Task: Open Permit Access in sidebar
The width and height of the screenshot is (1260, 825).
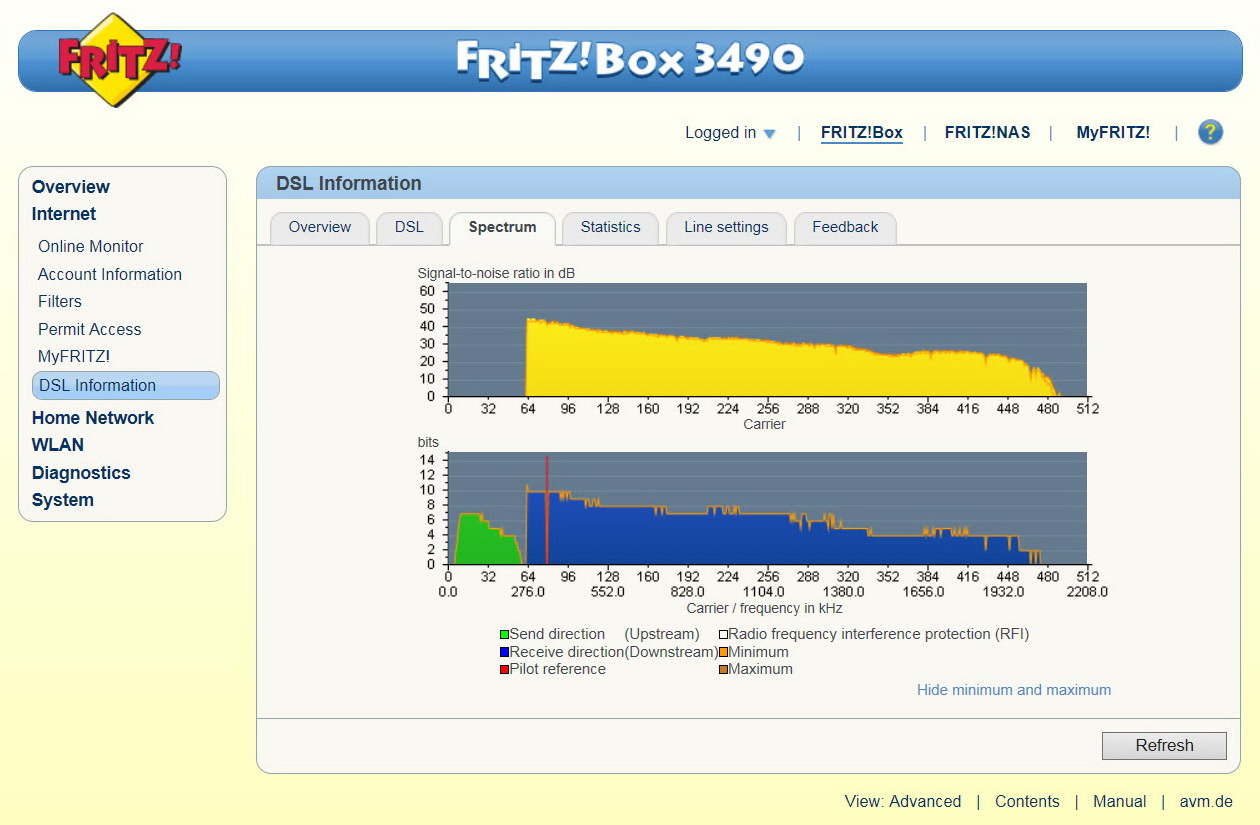Action: pyautogui.click(x=90, y=329)
